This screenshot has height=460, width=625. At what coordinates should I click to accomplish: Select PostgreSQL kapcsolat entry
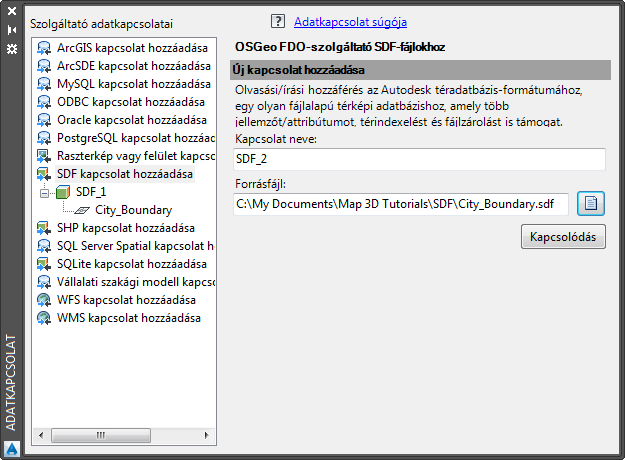(136, 138)
